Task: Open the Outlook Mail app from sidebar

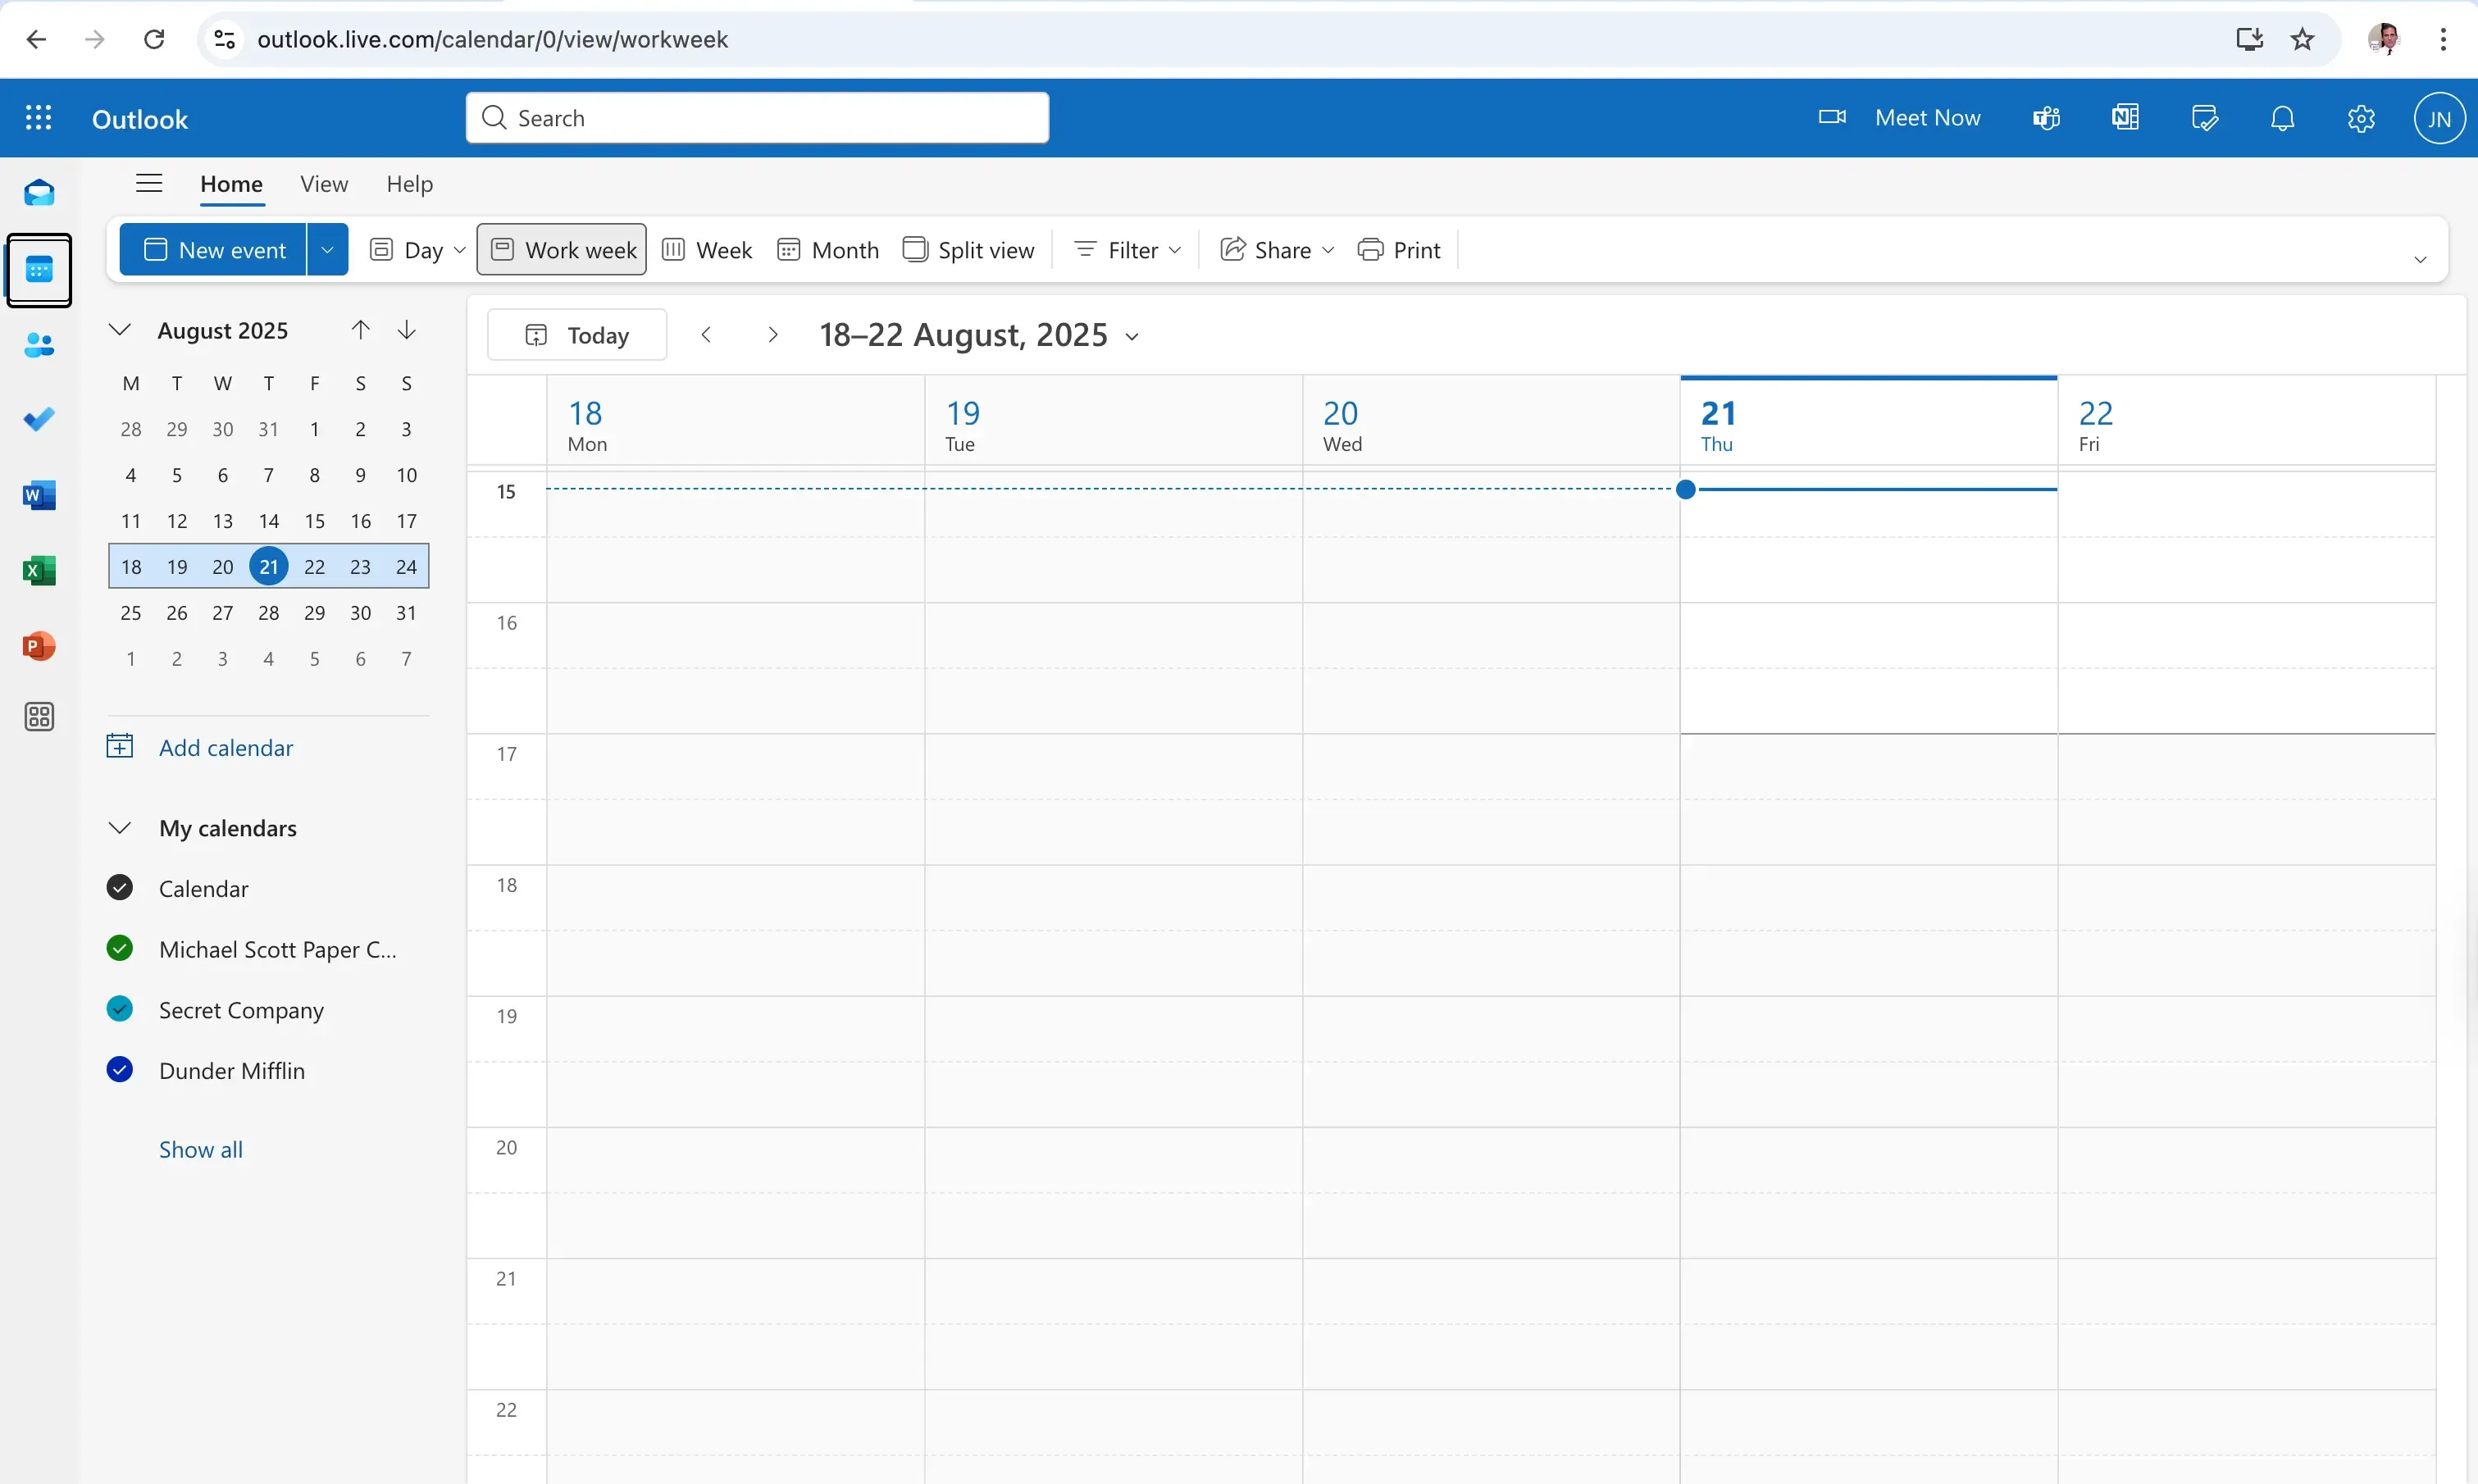Action: pos(39,192)
